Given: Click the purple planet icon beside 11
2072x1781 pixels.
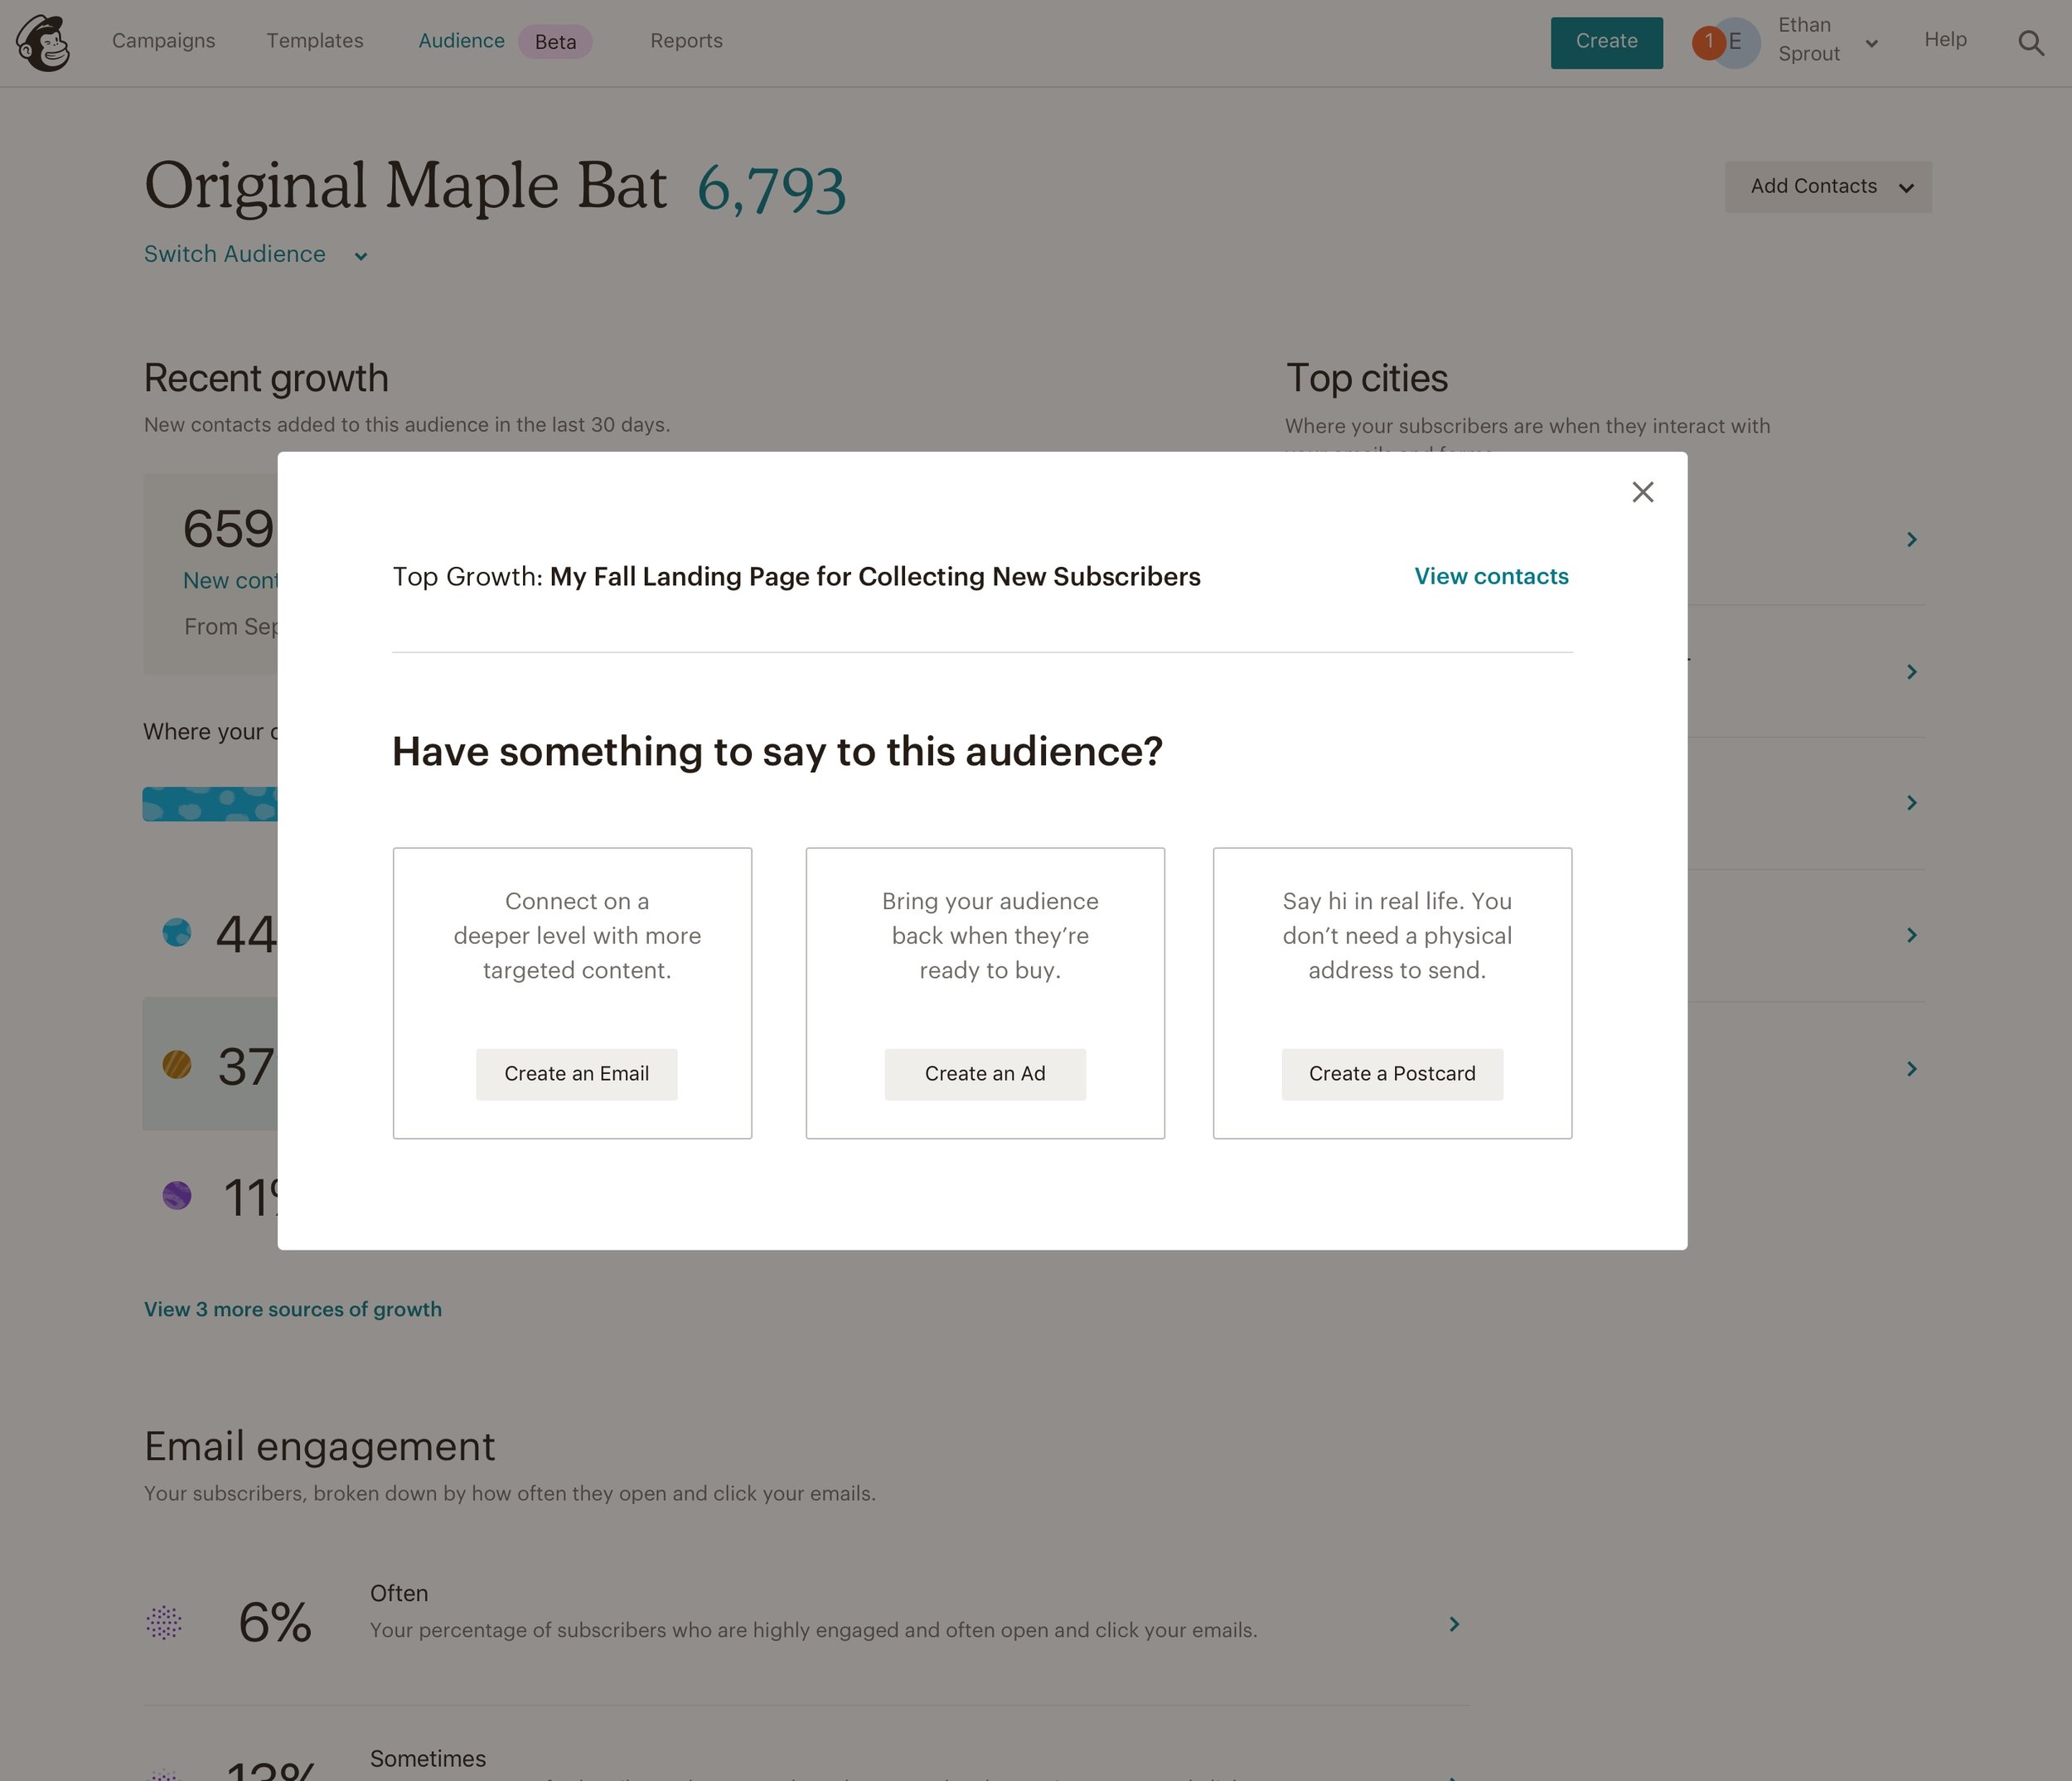Looking at the screenshot, I should (x=177, y=1196).
